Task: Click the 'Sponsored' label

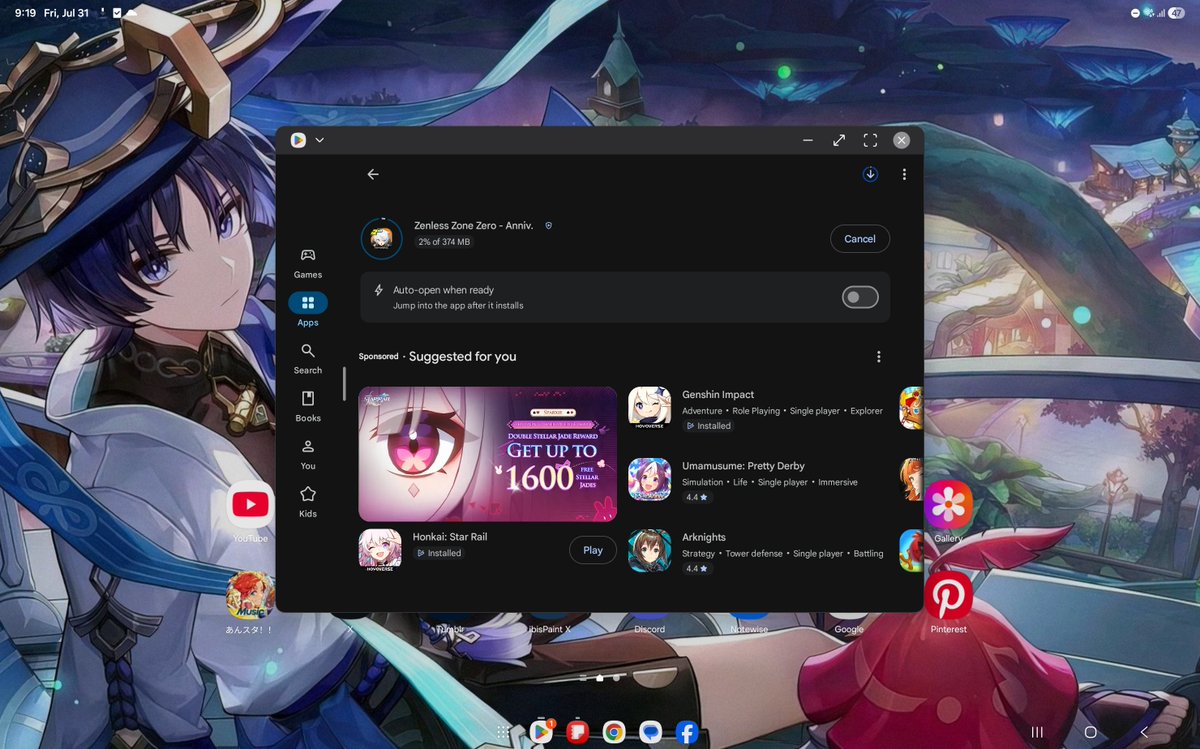Action: (x=378, y=357)
